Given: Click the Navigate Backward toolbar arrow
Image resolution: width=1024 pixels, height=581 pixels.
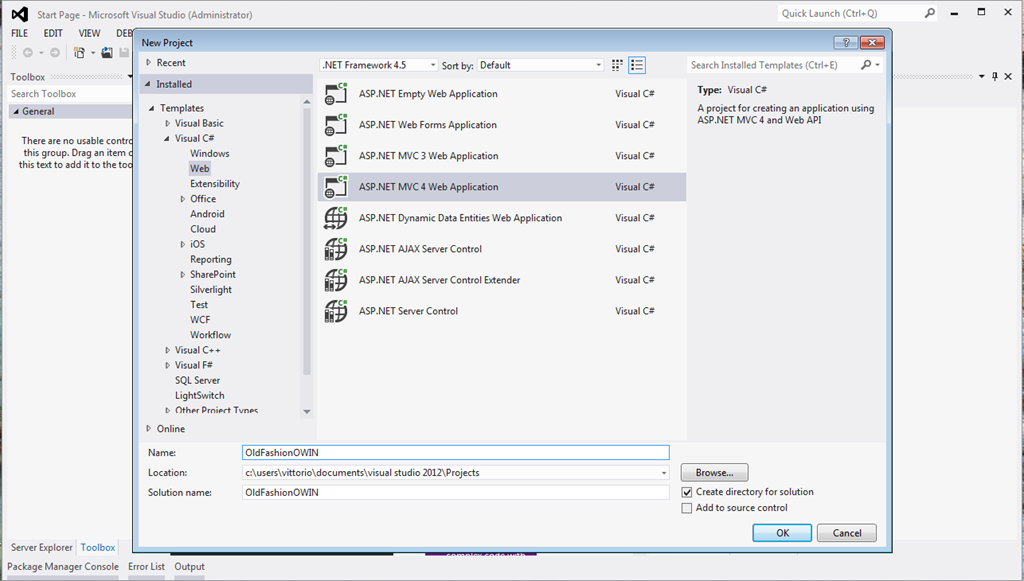Looking at the screenshot, I should pos(28,53).
